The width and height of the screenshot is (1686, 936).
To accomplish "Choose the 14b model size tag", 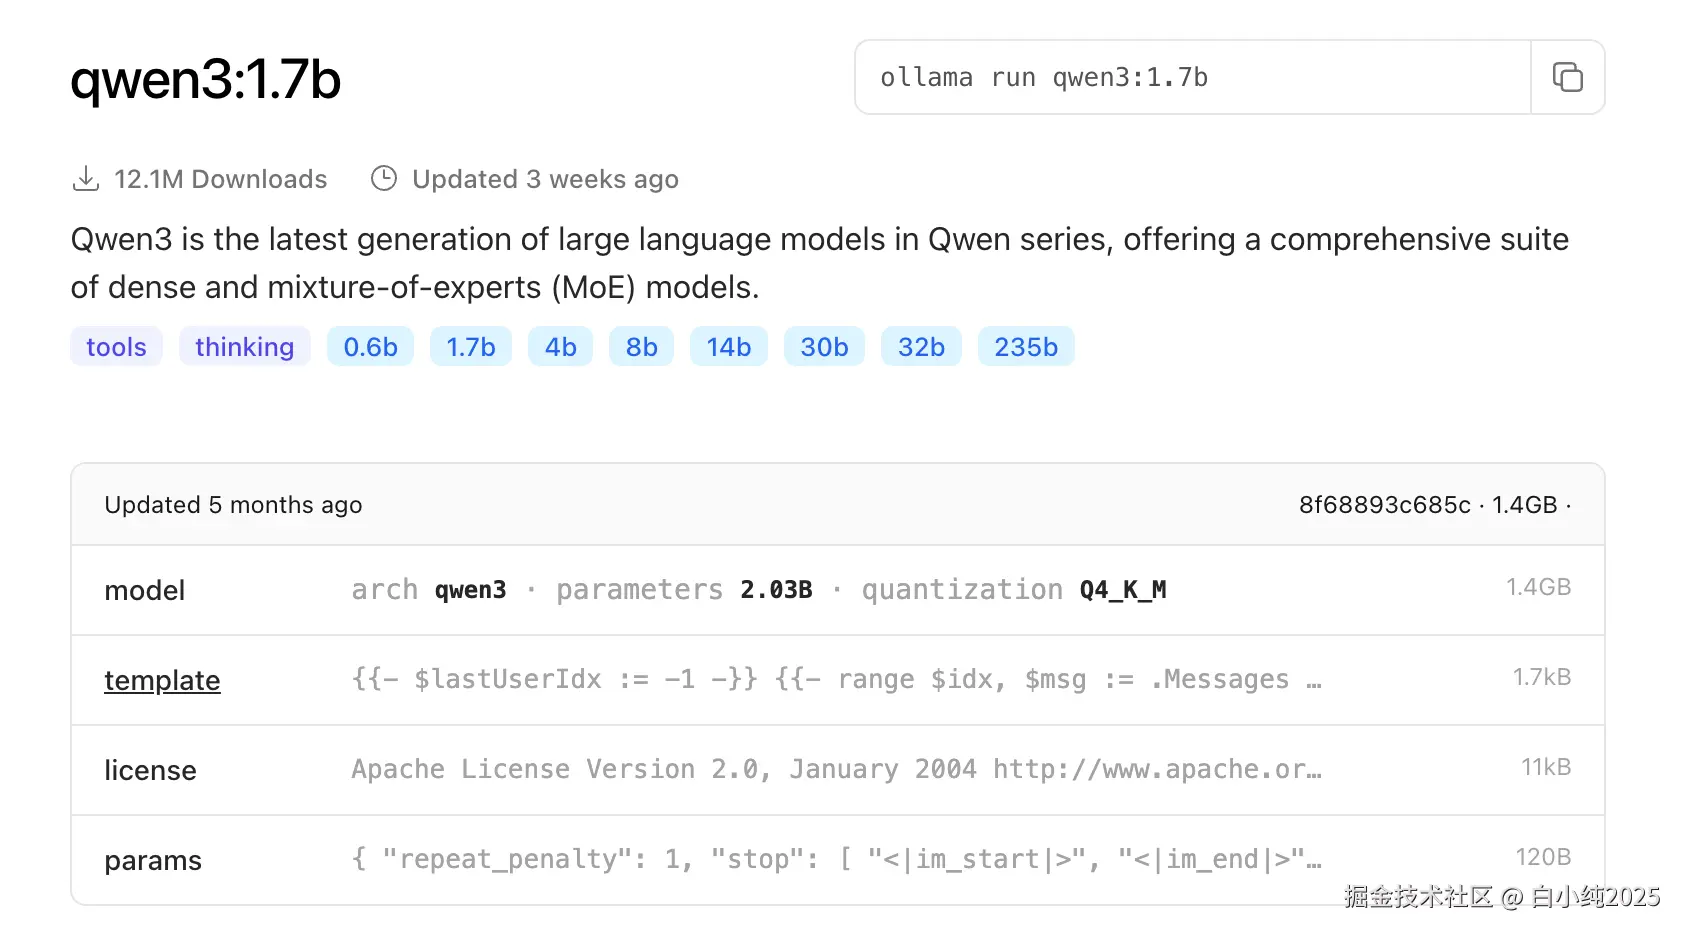I will click(729, 347).
